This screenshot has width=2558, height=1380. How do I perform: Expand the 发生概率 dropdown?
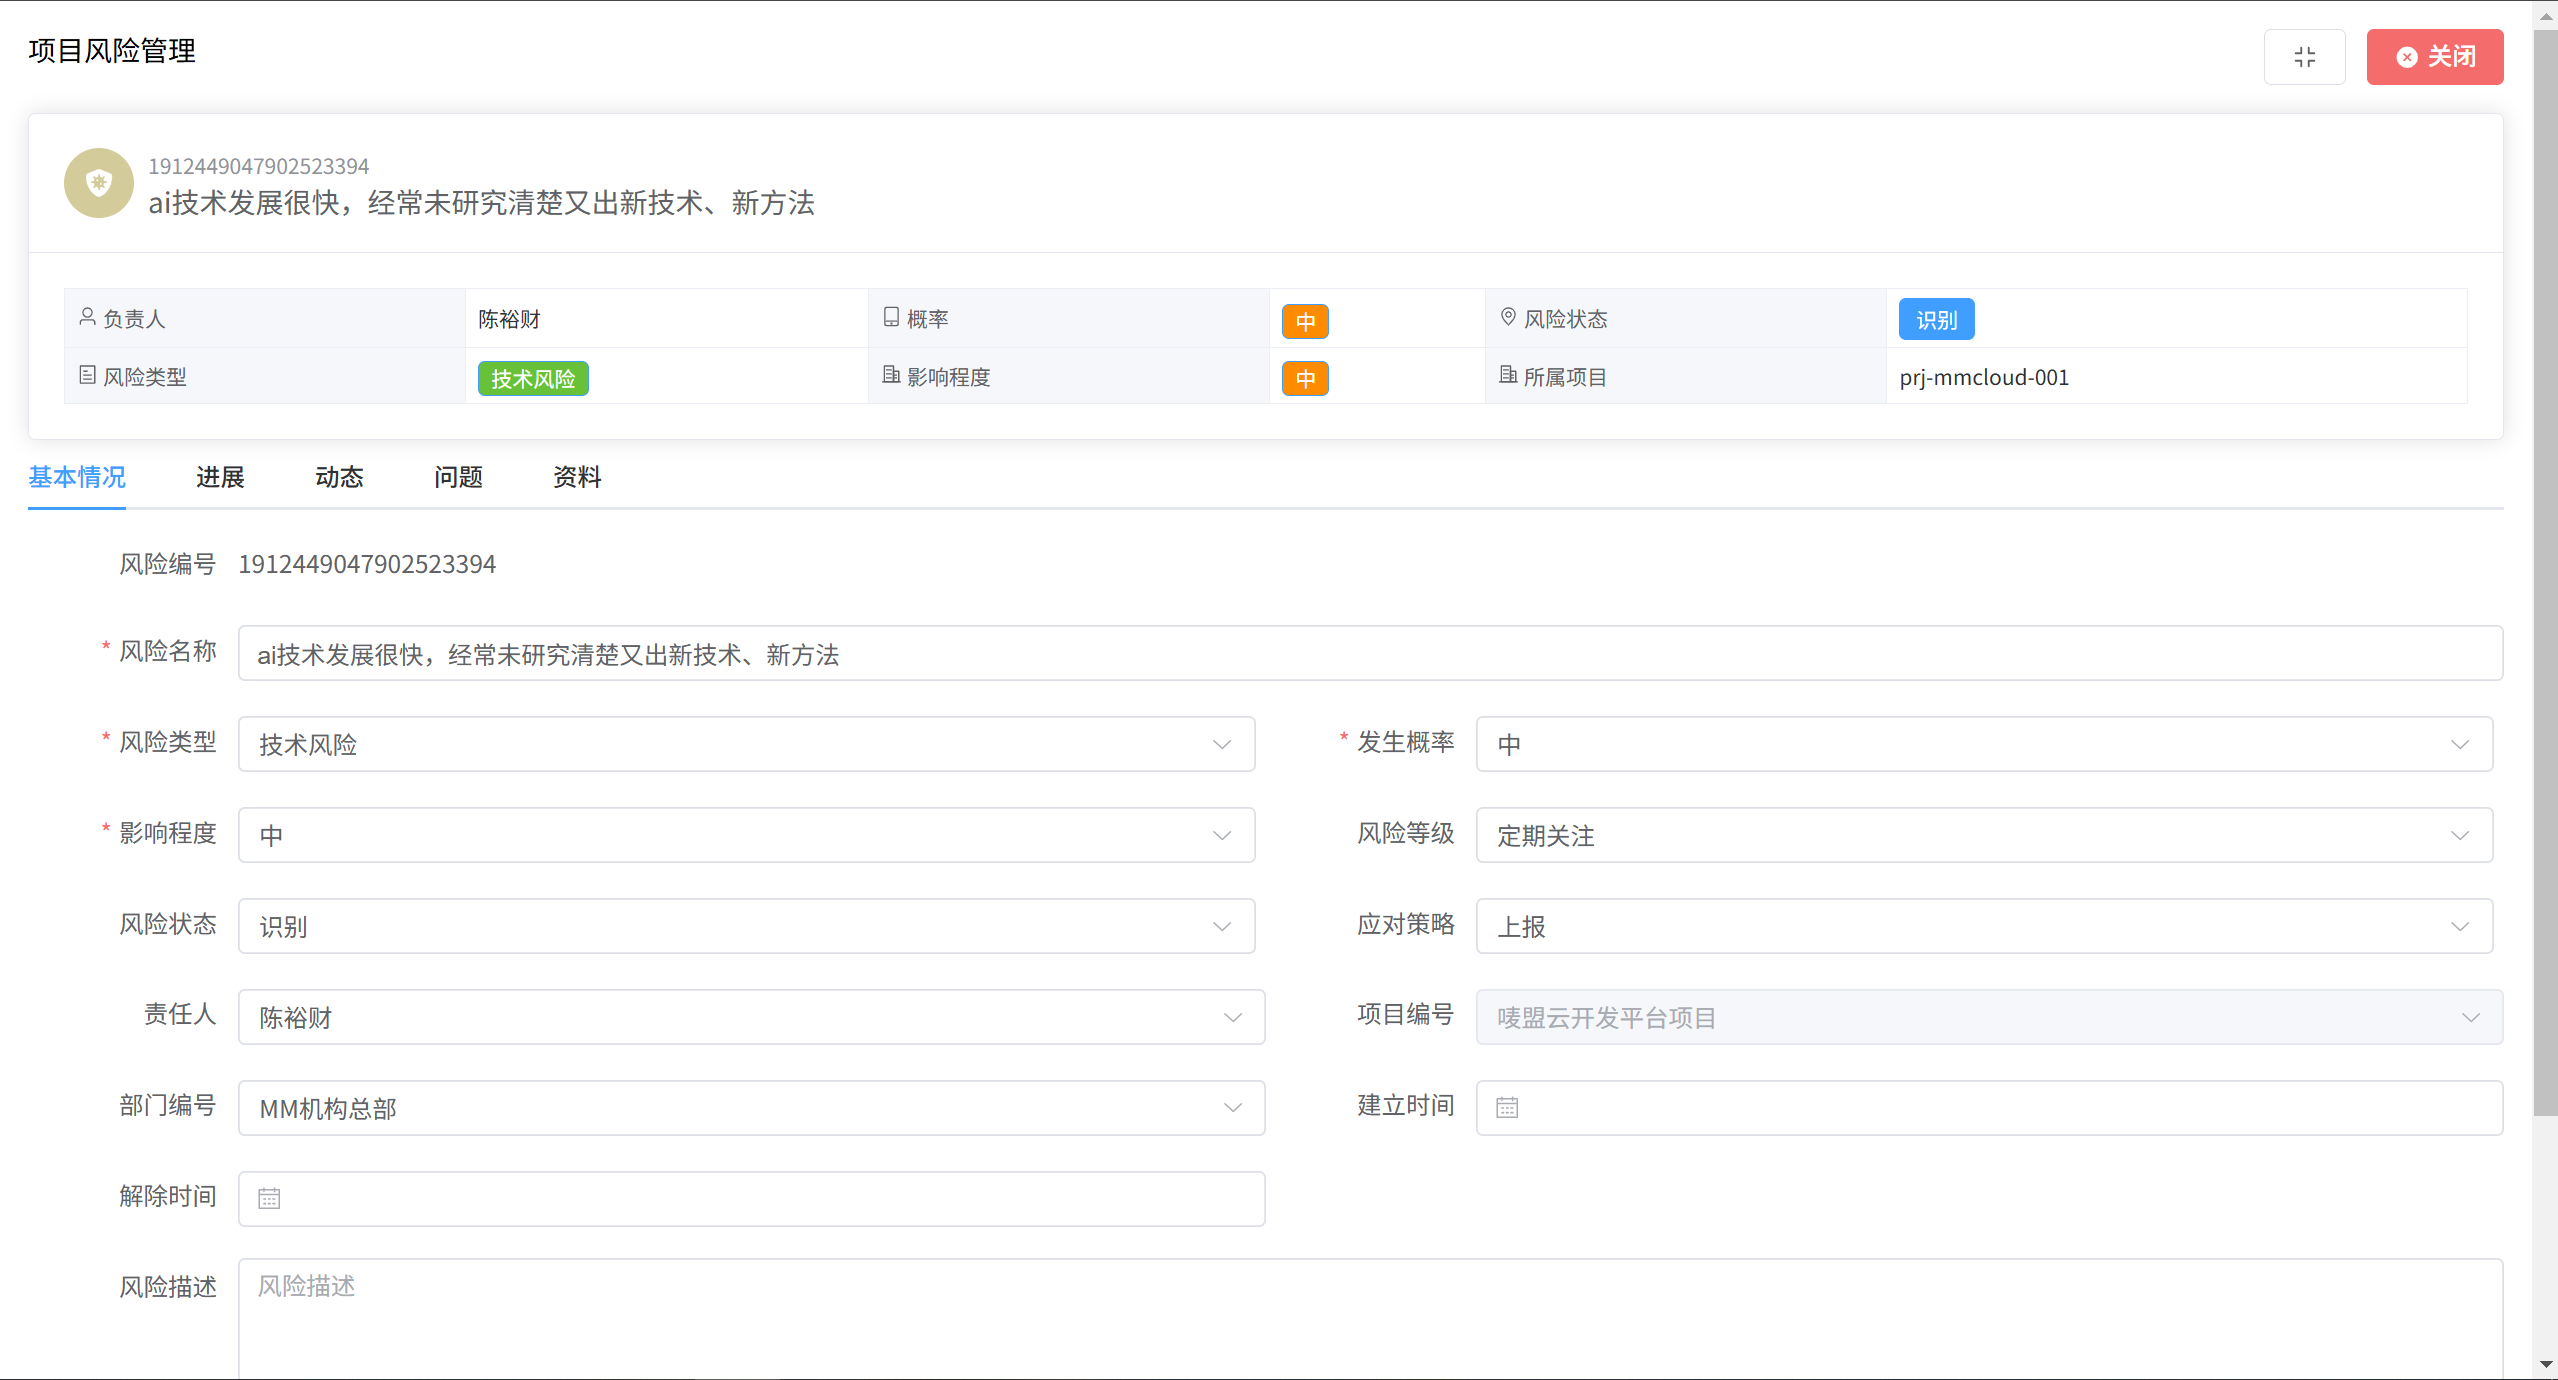(x=1983, y=744)
